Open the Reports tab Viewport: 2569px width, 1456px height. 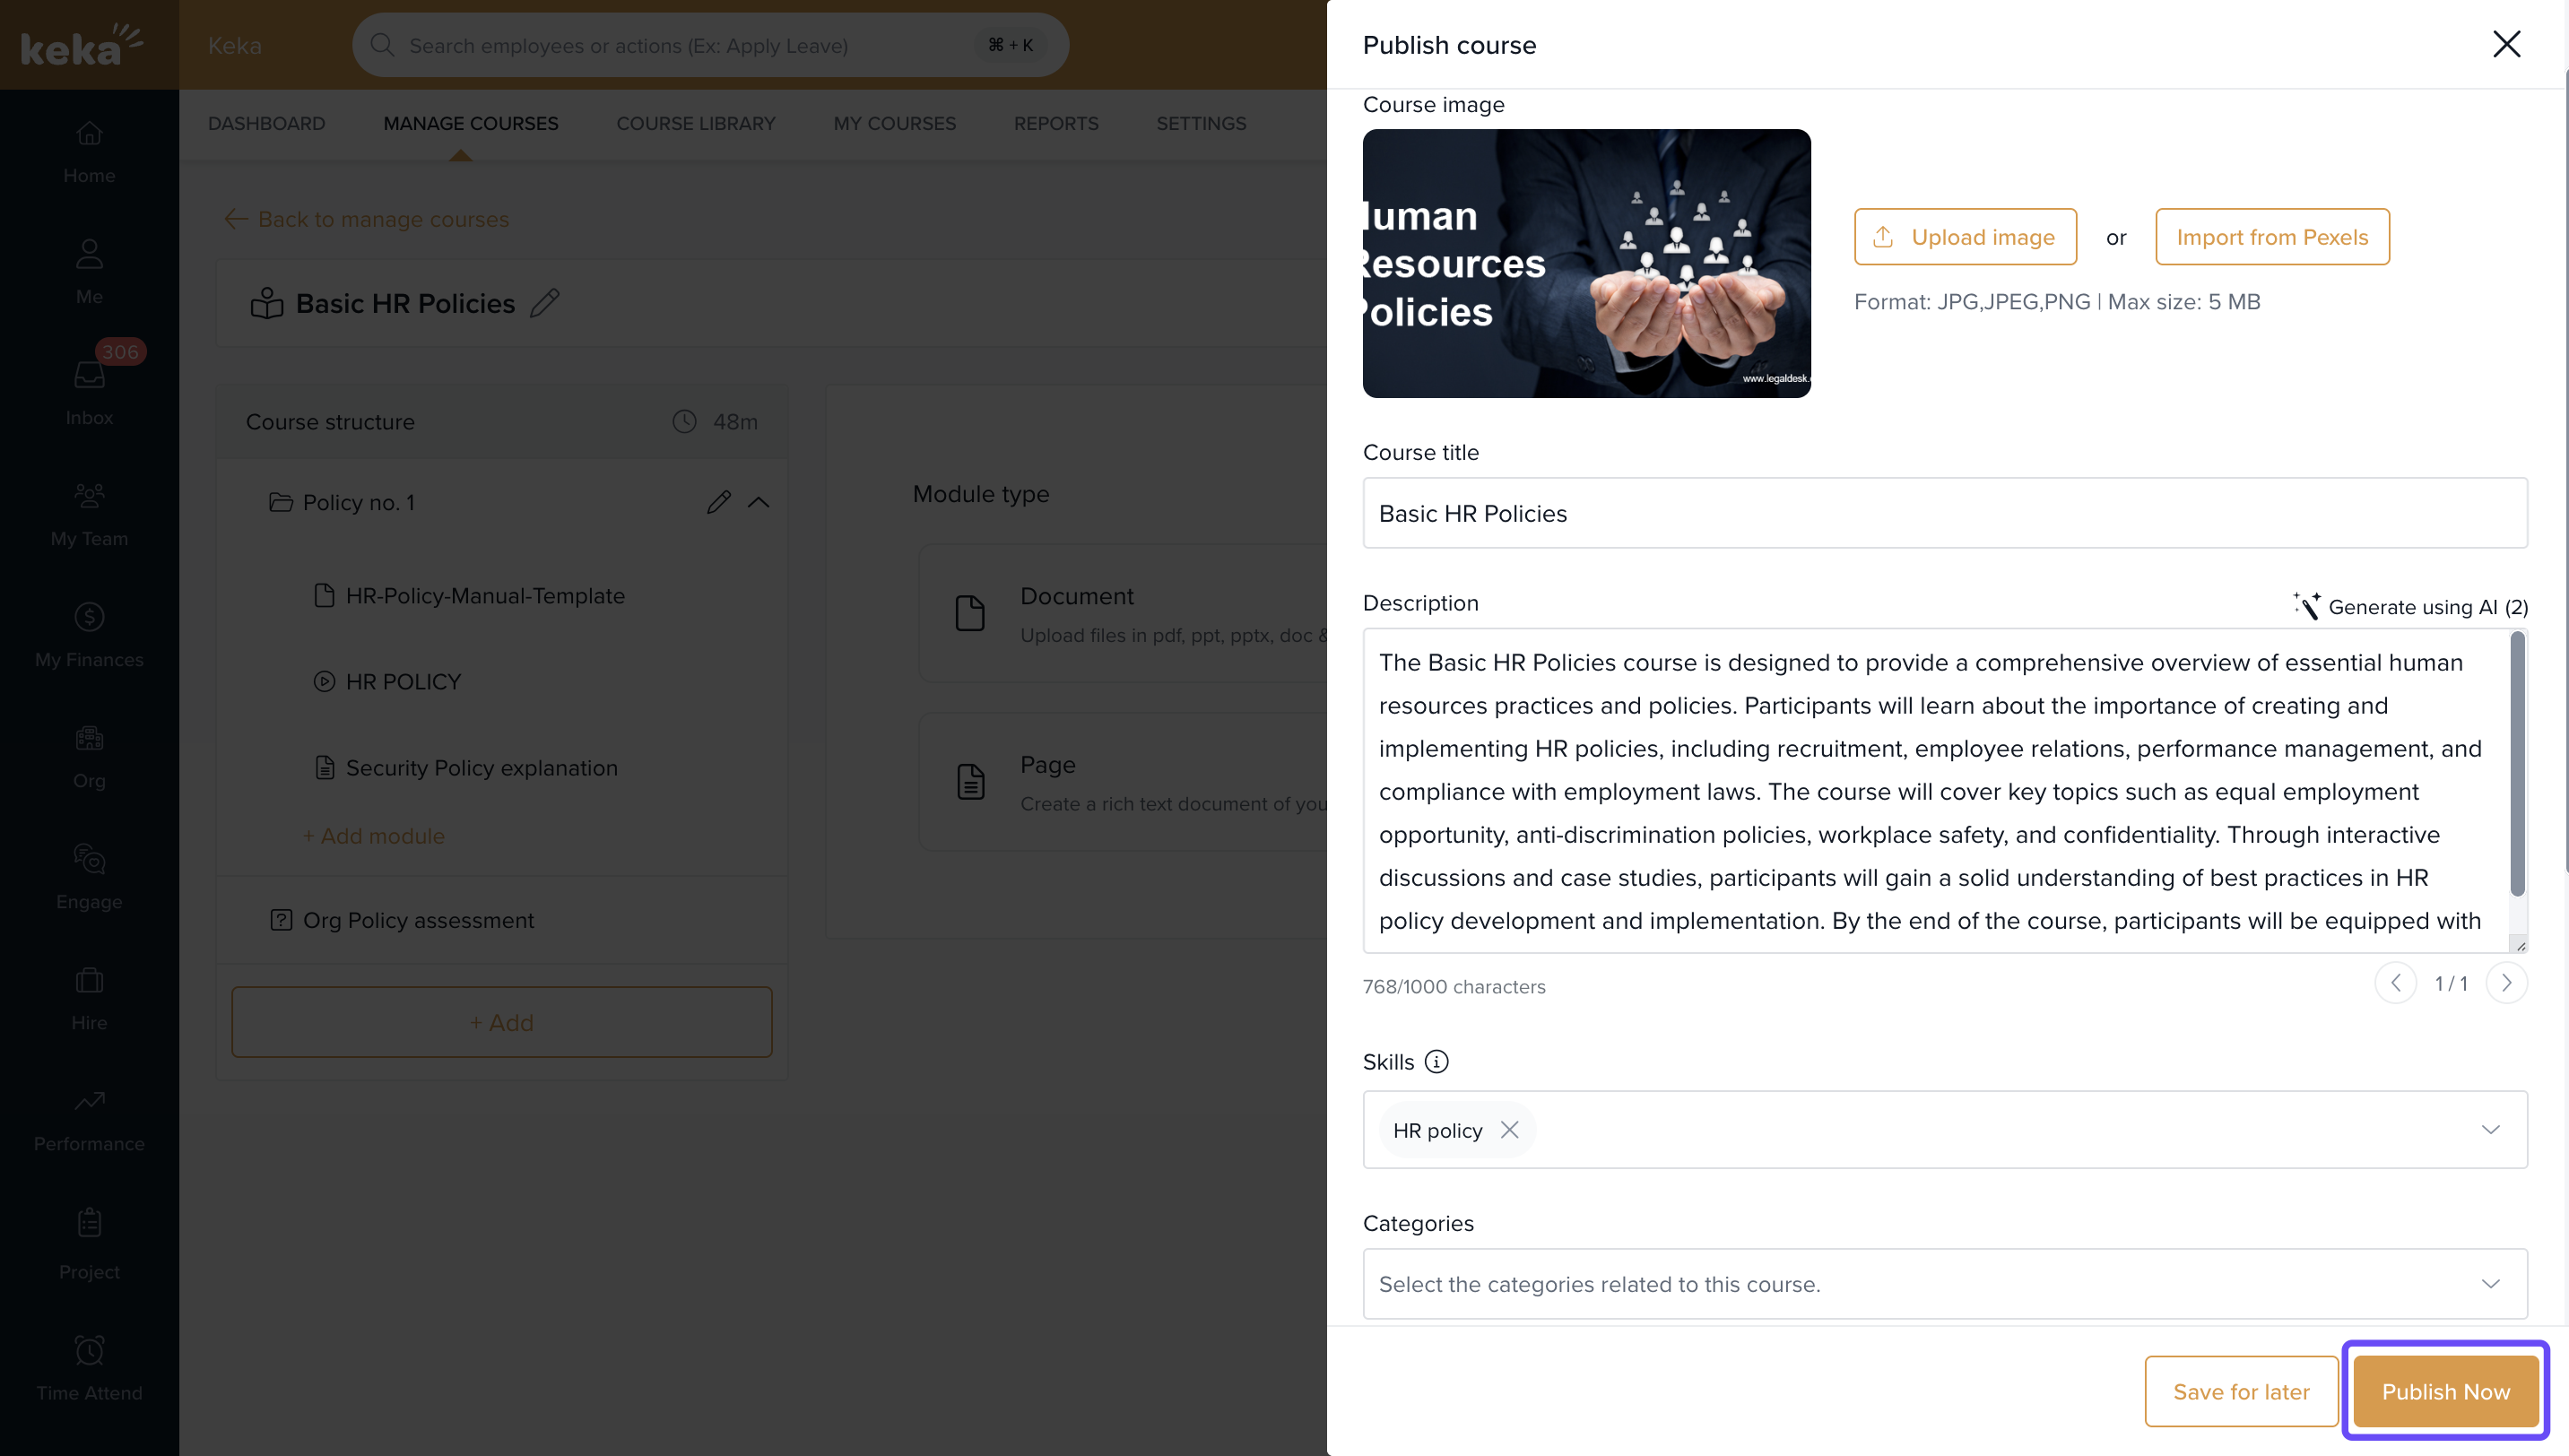[x=1055, y=123]
